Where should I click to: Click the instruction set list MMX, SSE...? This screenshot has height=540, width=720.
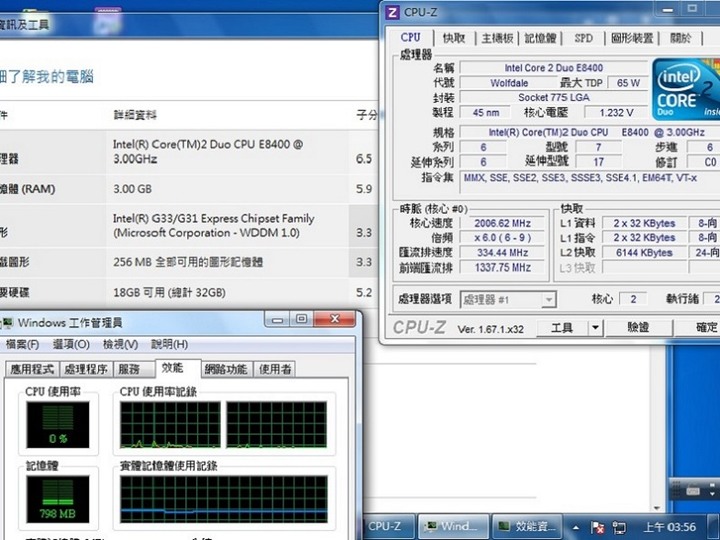tap(580, 178)
